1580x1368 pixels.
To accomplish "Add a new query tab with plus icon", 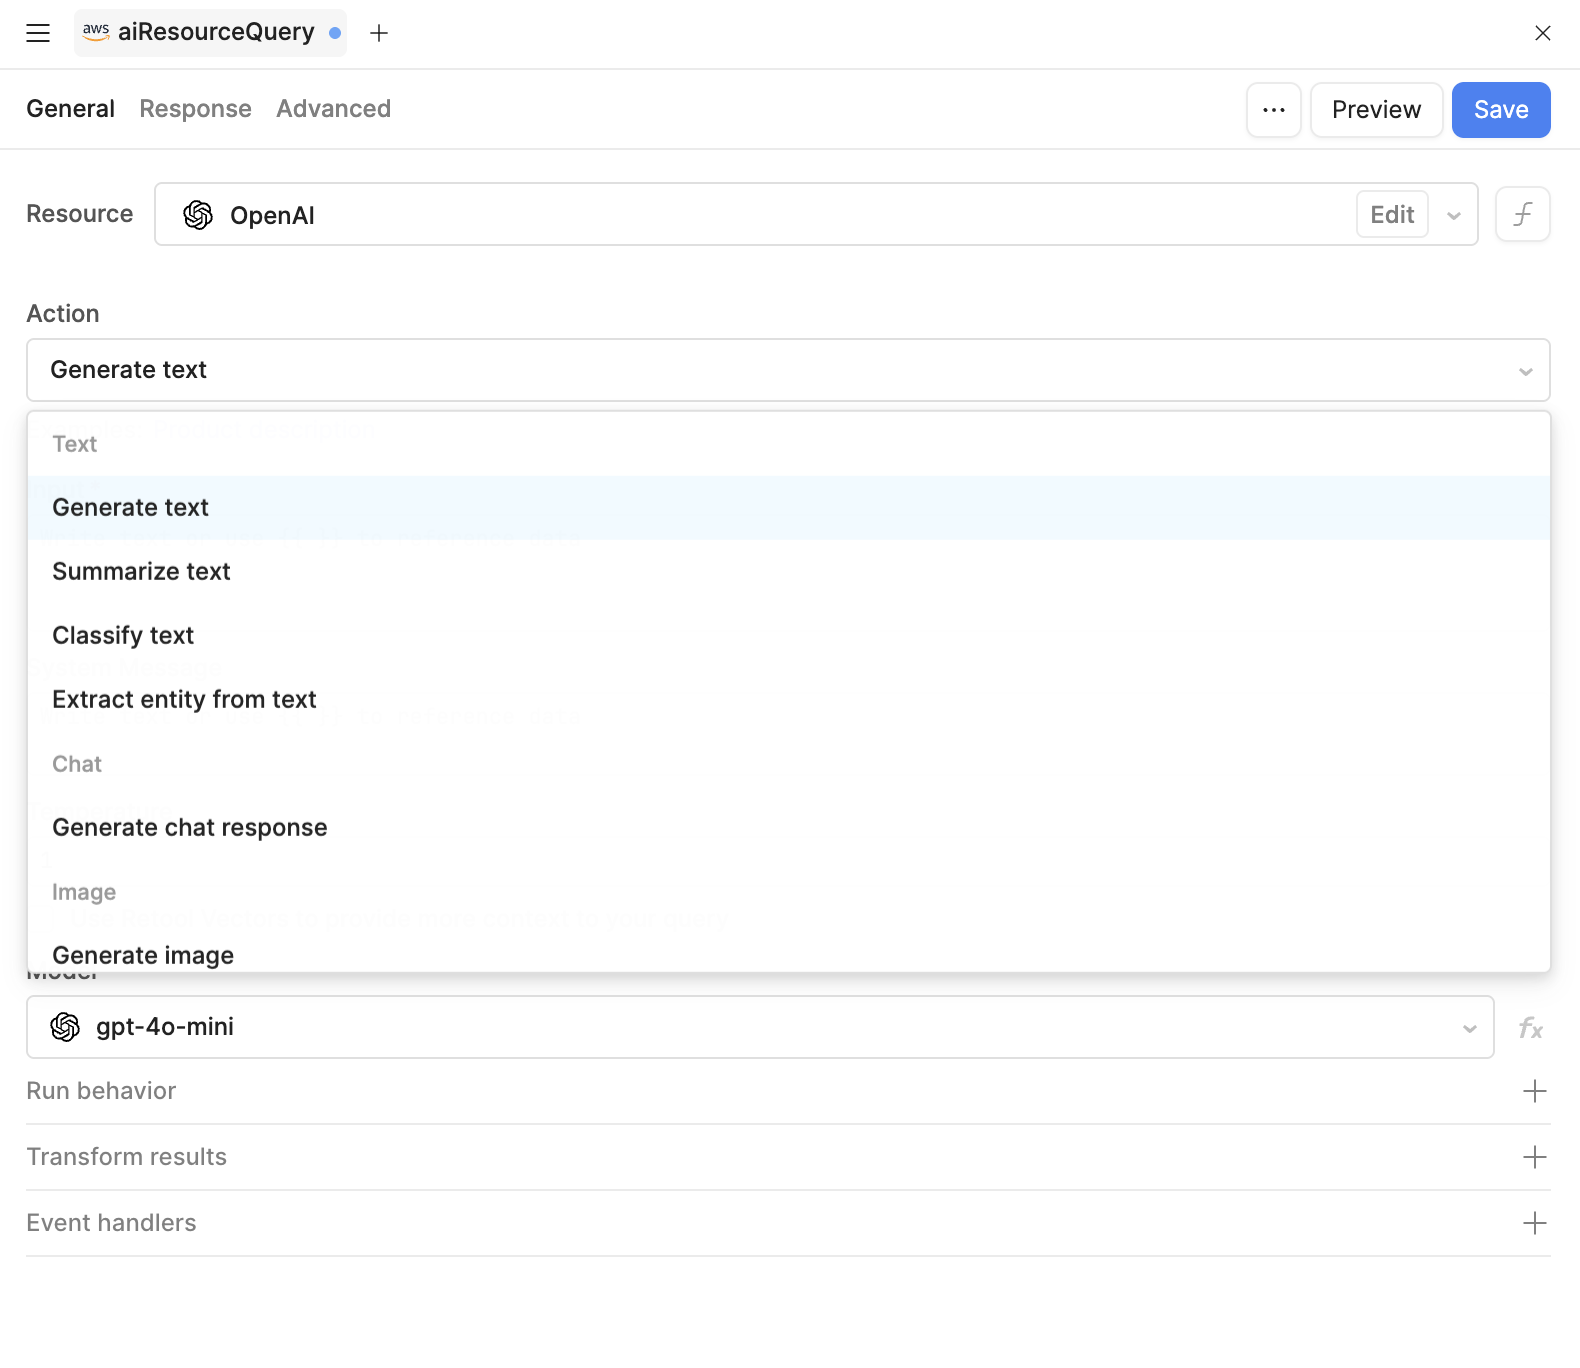I will pyautogui.click(x=379, y=33).
